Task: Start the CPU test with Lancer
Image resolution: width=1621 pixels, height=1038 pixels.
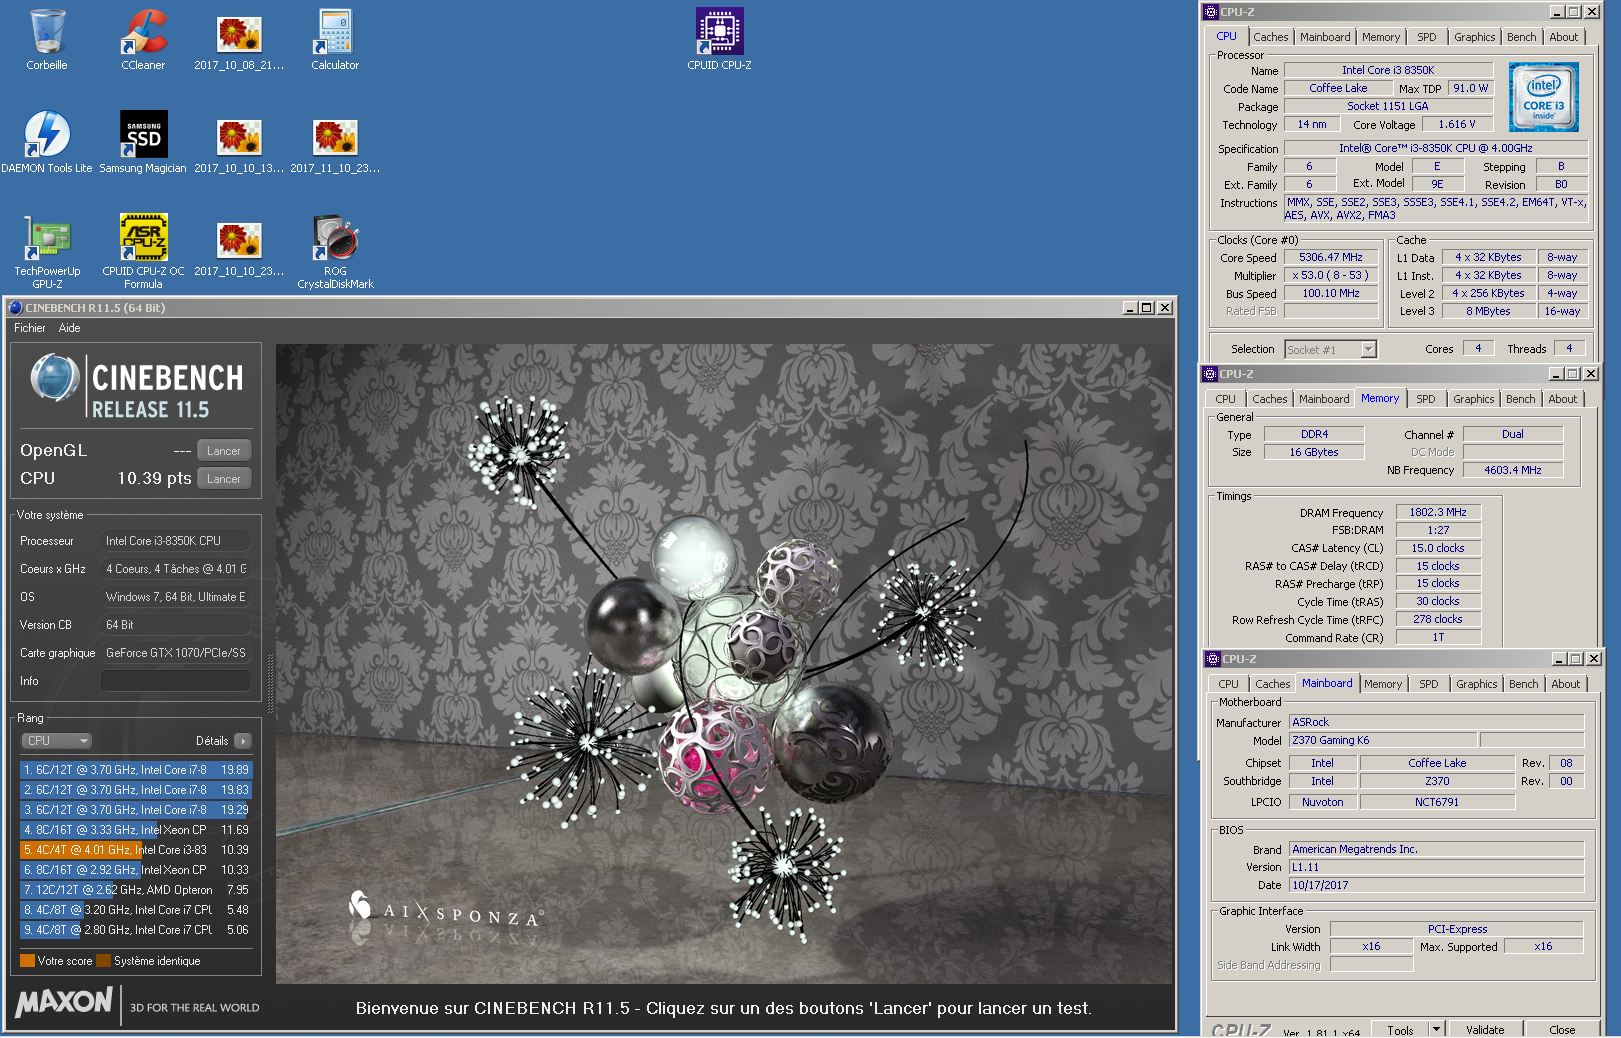Action: [224, 479]
